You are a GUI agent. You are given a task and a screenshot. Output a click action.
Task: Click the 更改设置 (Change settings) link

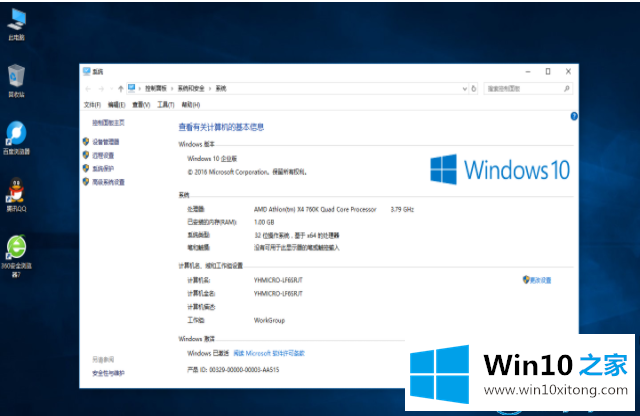[x=540, y=280]
